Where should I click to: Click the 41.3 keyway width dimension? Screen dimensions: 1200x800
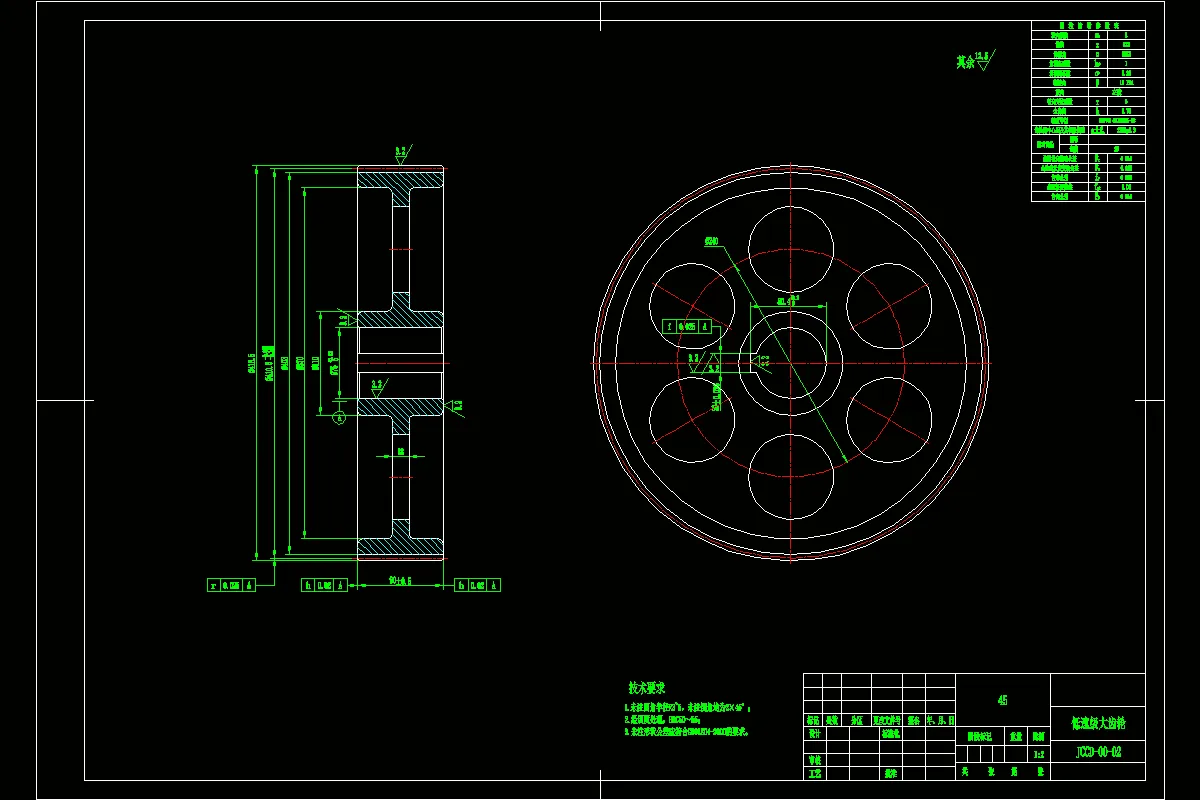point(786,300)
